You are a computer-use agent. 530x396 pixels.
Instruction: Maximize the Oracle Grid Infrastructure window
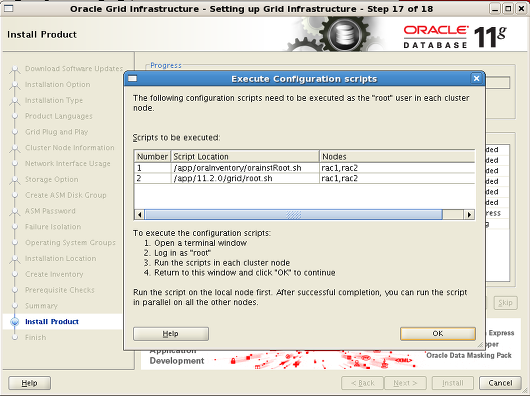pos(508,9)
